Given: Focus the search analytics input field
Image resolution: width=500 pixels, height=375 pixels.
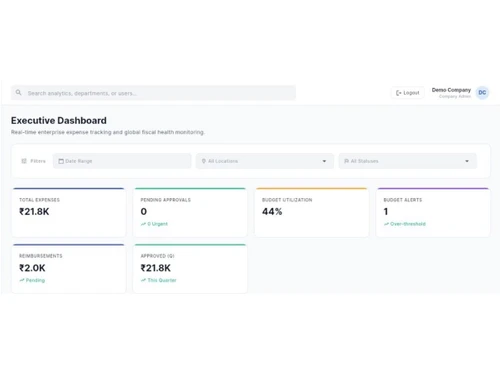Looking at the screenshot, I should 153,93.
